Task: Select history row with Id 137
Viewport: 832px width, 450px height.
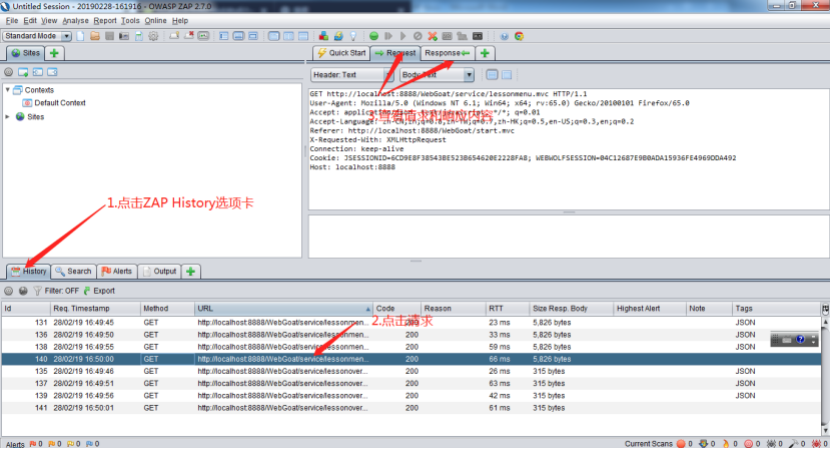Action: point(411,384)
